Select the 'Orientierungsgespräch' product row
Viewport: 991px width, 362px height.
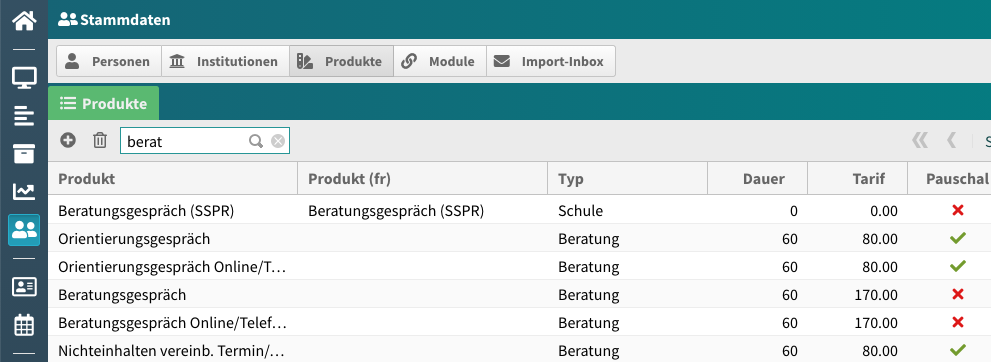pyautogui.click(x=134, y=239)
